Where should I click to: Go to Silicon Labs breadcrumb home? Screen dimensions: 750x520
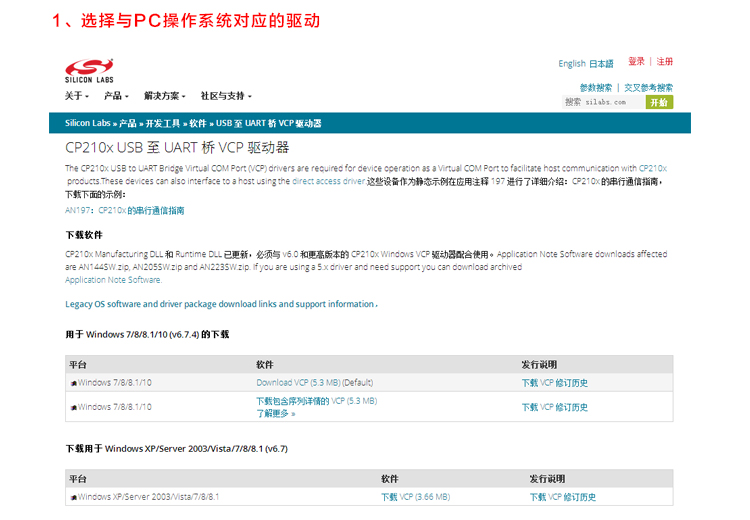[x=88, y=123]
